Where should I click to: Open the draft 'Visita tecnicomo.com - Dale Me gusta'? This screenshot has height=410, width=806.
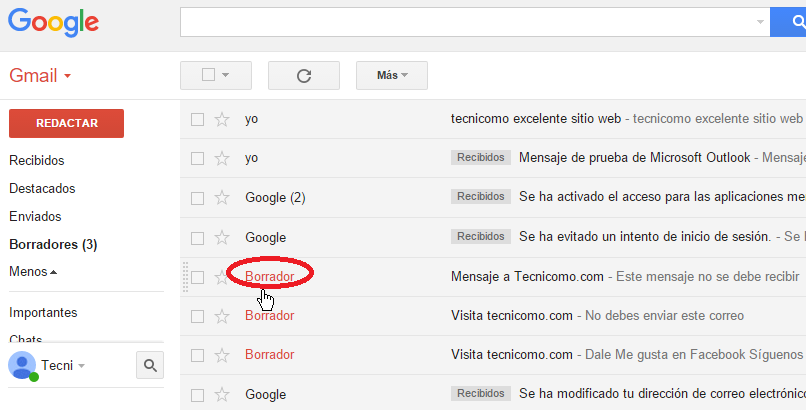click(511, 355)
